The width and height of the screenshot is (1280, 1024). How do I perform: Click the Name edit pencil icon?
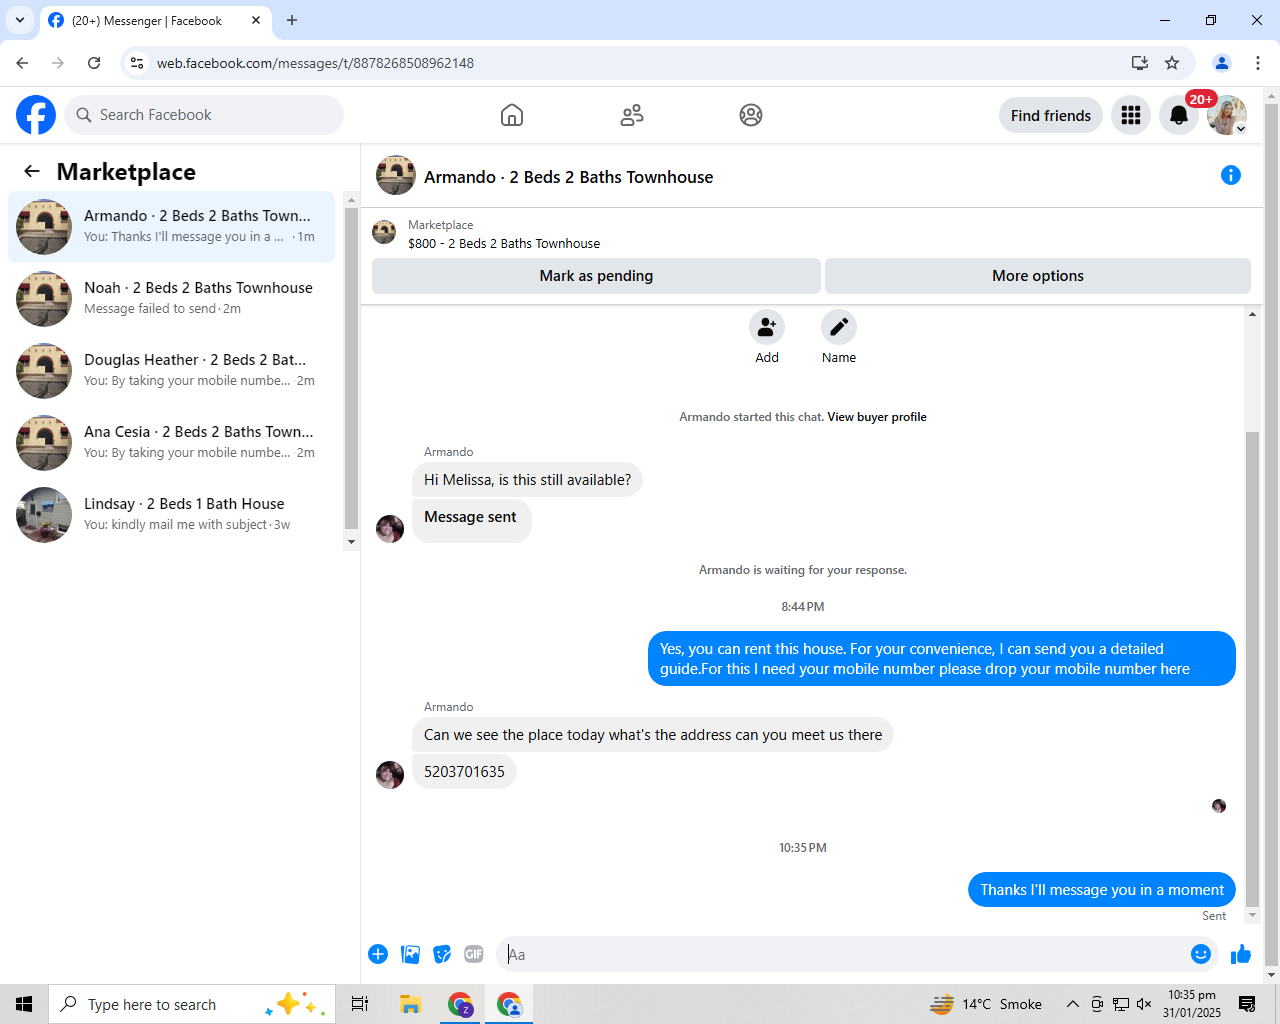click(839, 327)
